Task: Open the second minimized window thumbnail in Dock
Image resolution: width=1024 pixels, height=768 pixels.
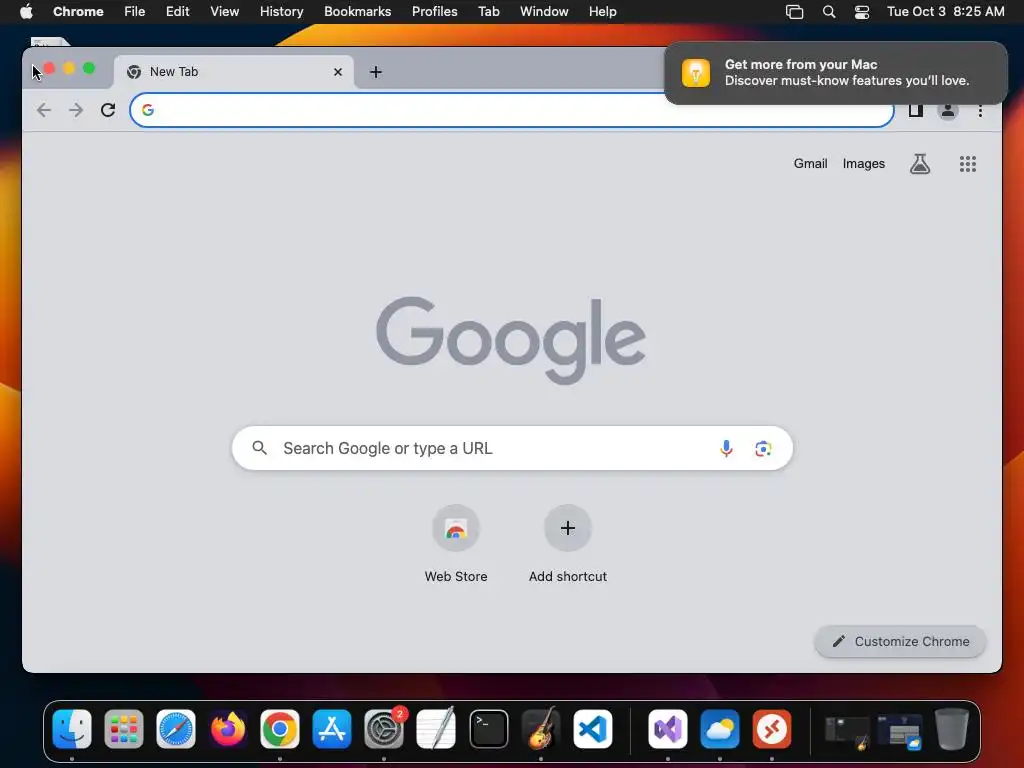Action: [x=899, y=732]
